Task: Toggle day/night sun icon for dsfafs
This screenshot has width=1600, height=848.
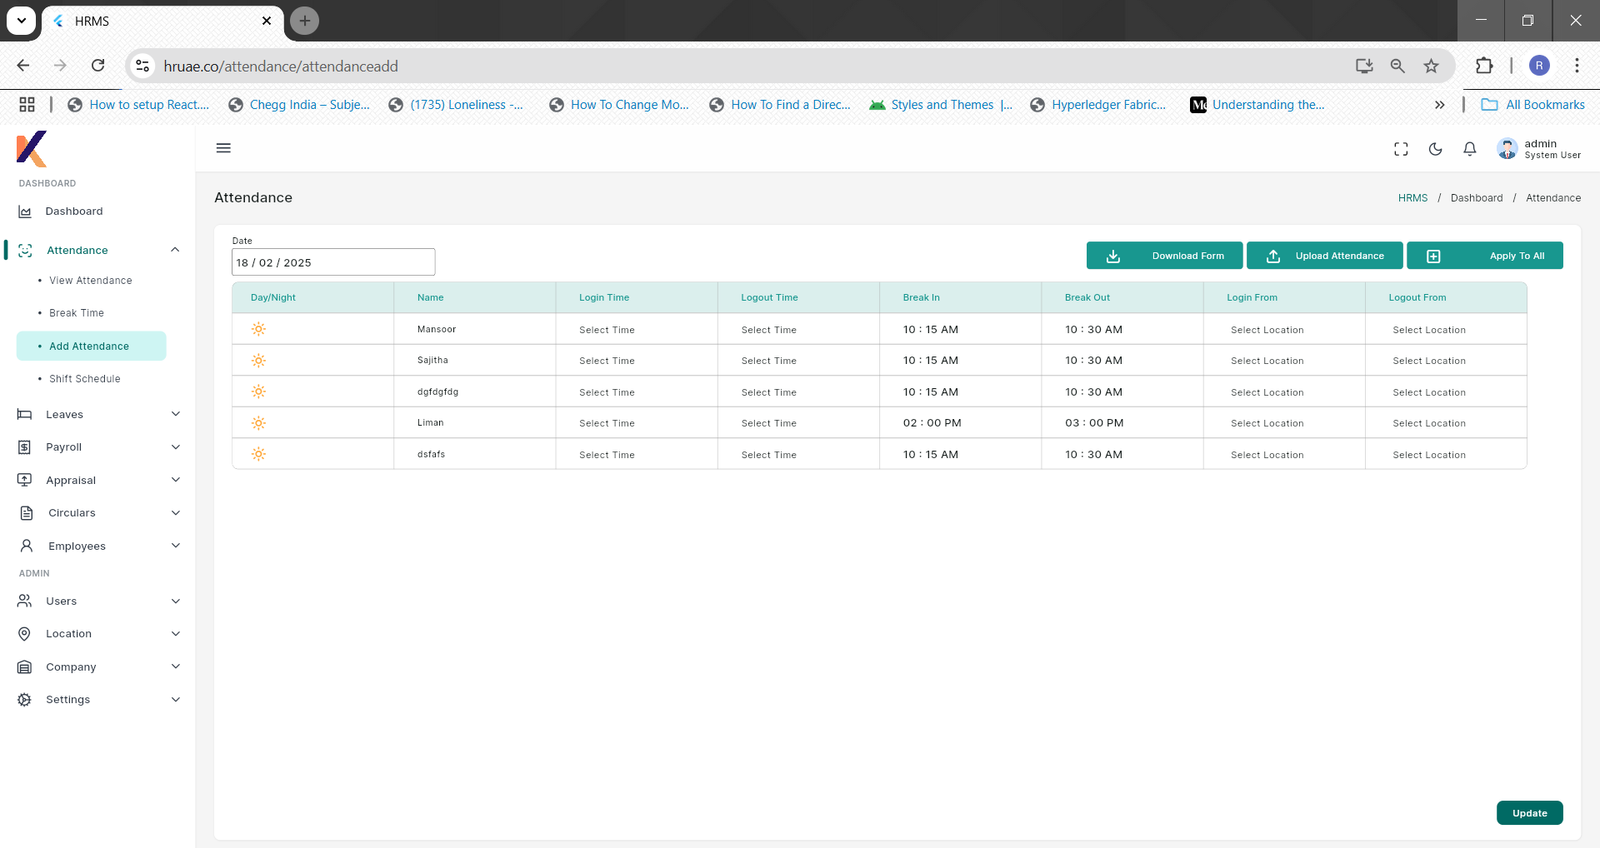Action: pos(258,454)
